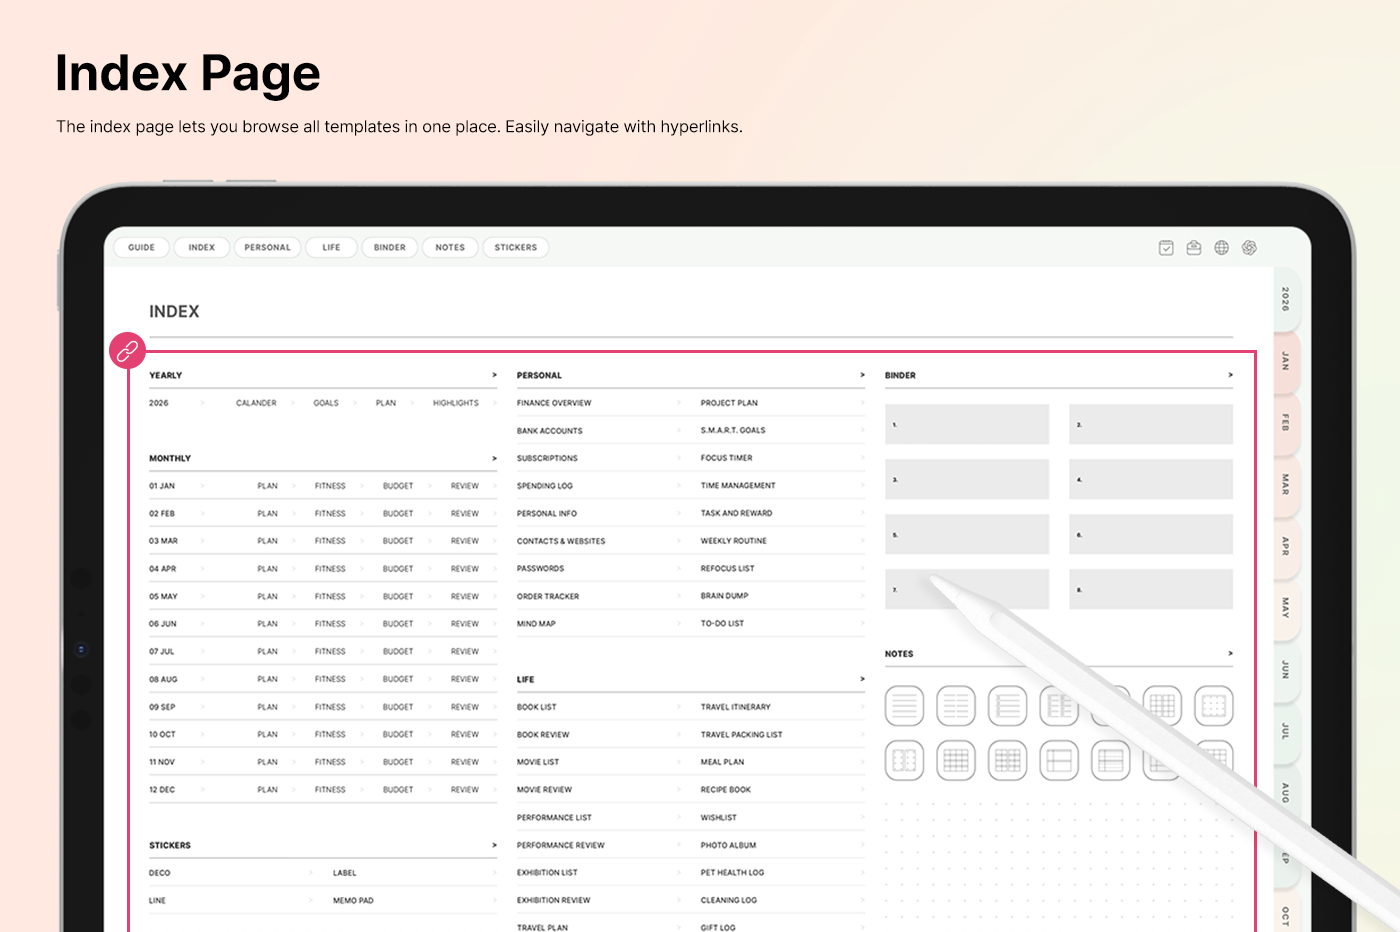Open the Brain Dump template link
Screen dimensions: 1400x932
point(724,596)
